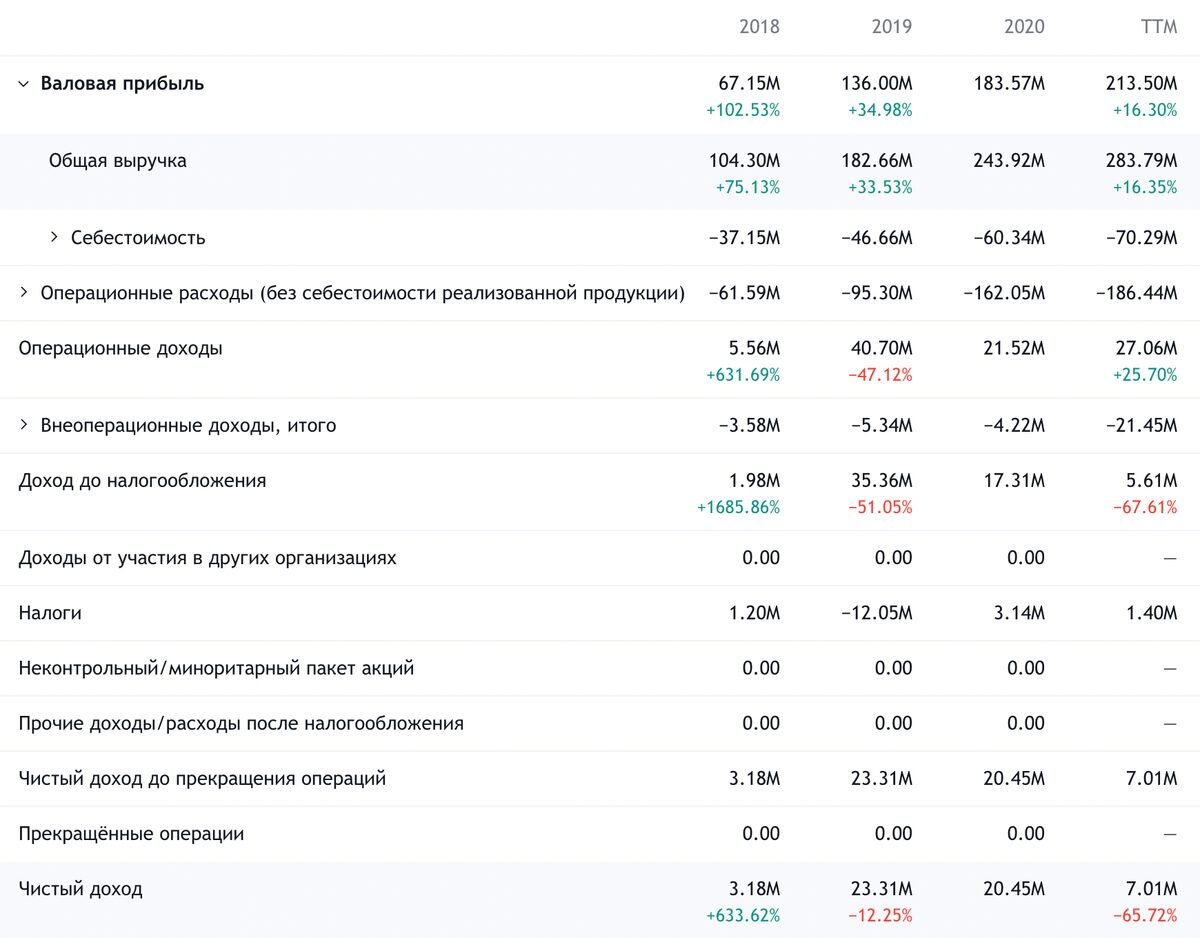
Task: Click the +631.69% operating income change
Action: (x=743, y=375)
